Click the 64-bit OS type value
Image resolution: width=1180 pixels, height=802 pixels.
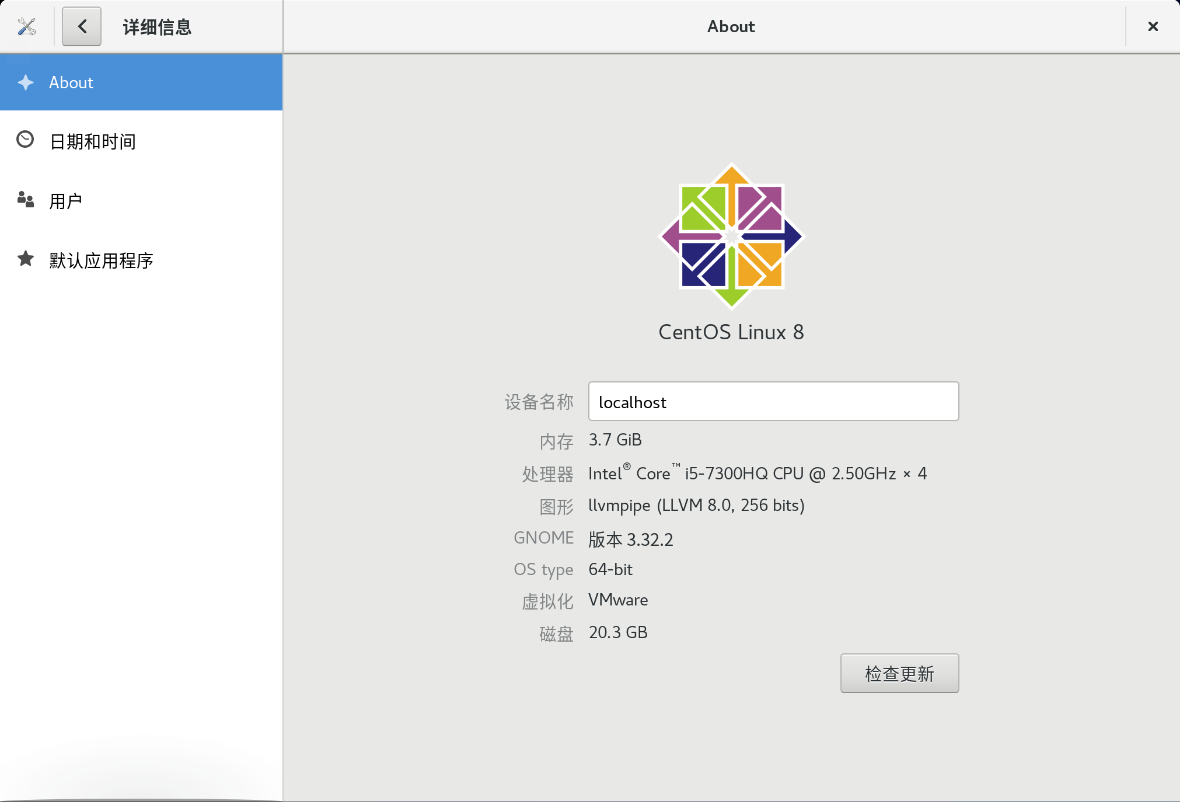pos(610,570)
